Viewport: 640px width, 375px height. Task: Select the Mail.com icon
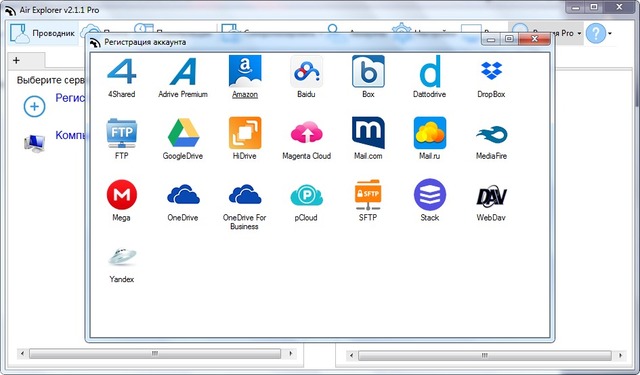[x=368, y=133]
